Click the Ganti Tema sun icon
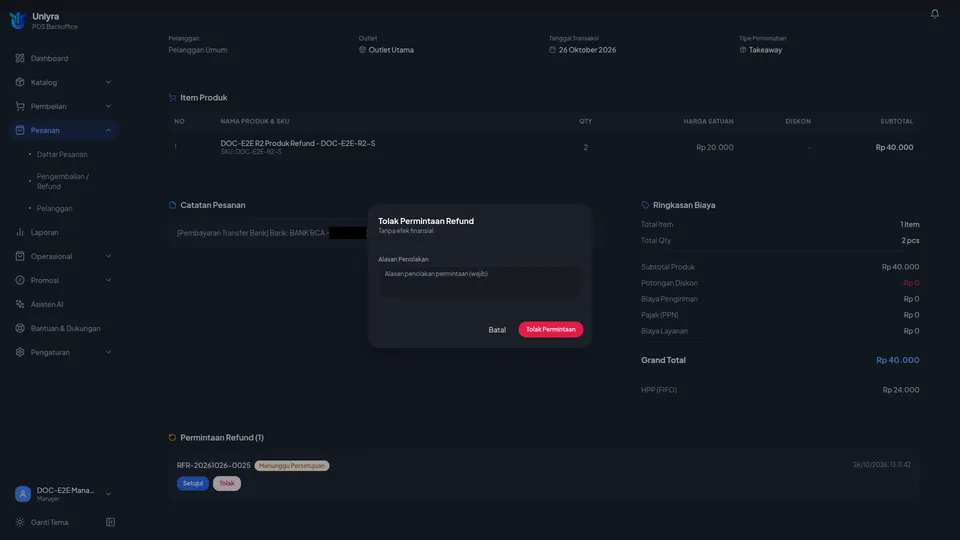 click(20, 522)
